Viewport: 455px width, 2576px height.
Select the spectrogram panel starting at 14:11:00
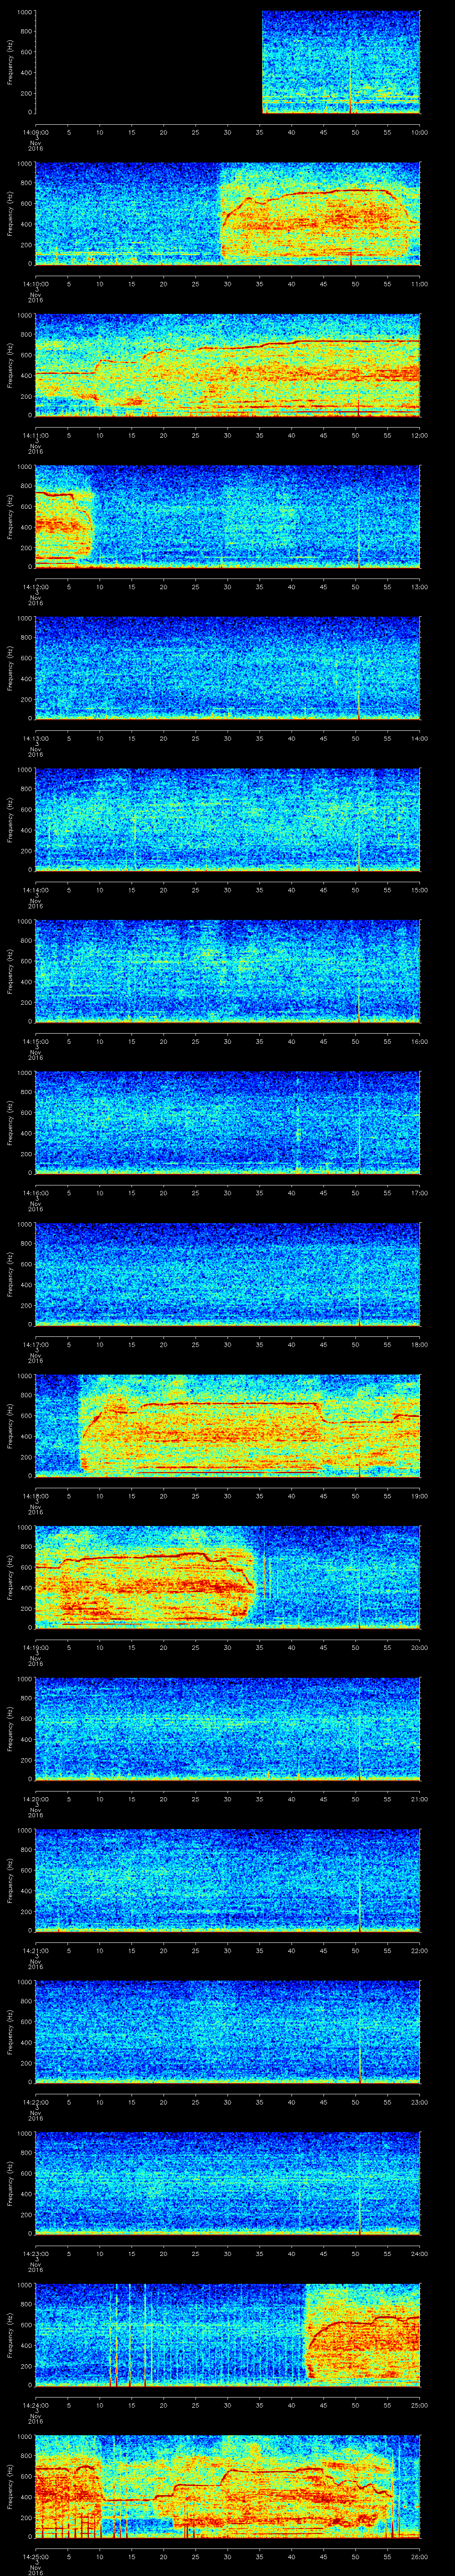coord(228,365)
